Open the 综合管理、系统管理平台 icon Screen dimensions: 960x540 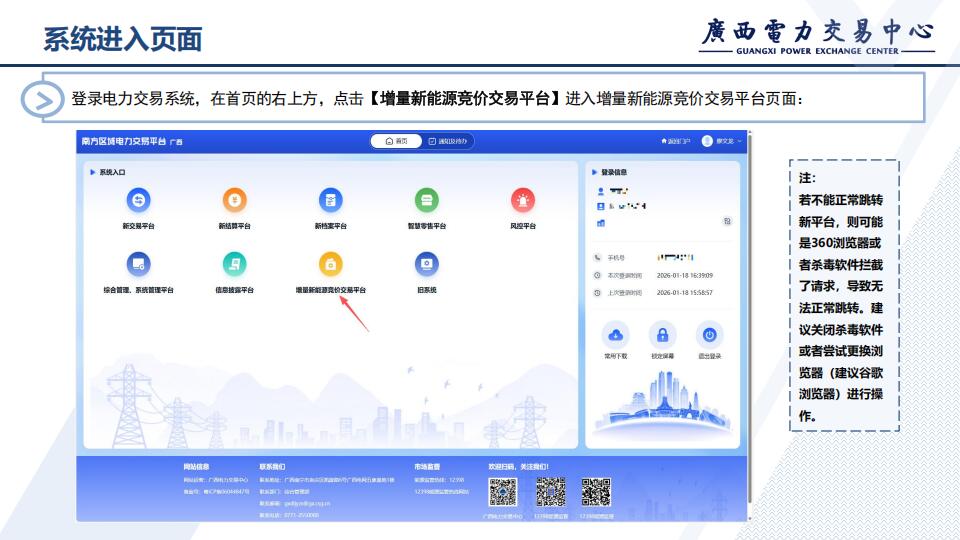(138, 264)
